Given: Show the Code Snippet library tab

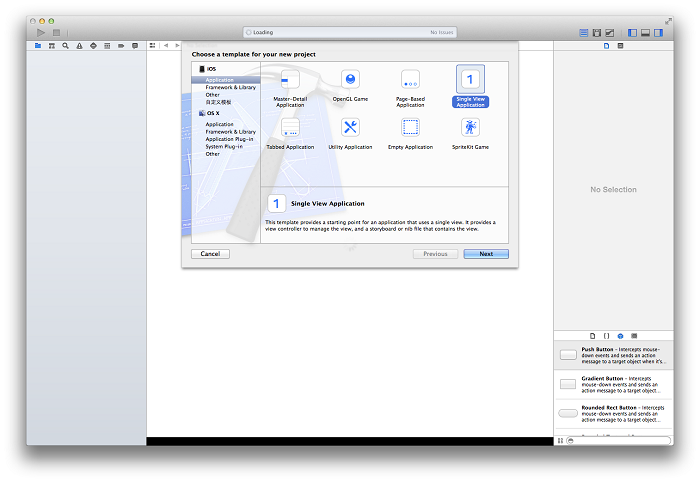Looking at the screenshot, I should click(606, 336).
